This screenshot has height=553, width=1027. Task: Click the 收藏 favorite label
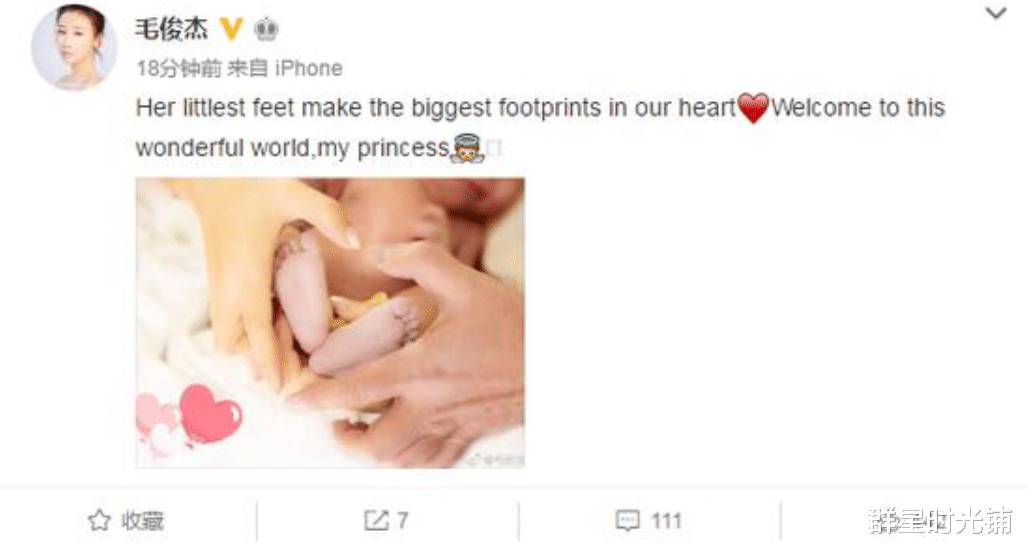[x=142, y=521]
